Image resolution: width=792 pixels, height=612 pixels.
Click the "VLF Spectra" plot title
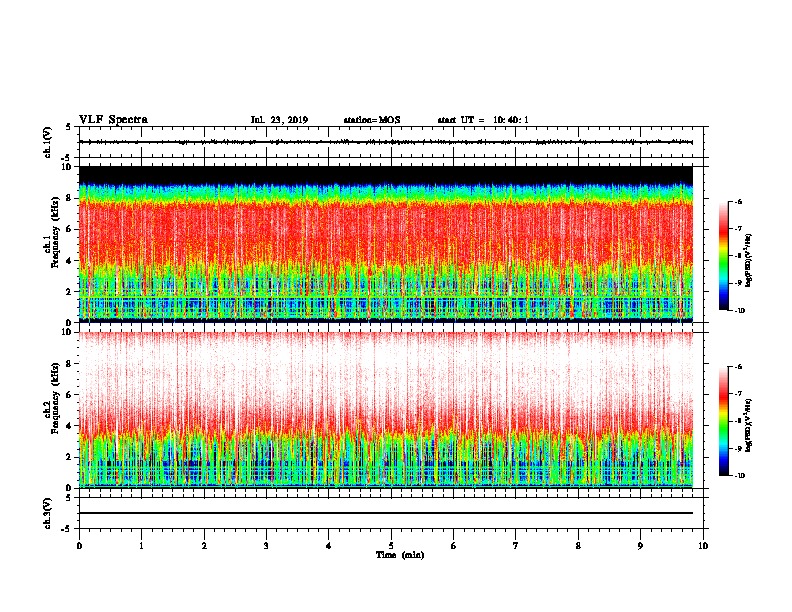[x=113, y=120]
